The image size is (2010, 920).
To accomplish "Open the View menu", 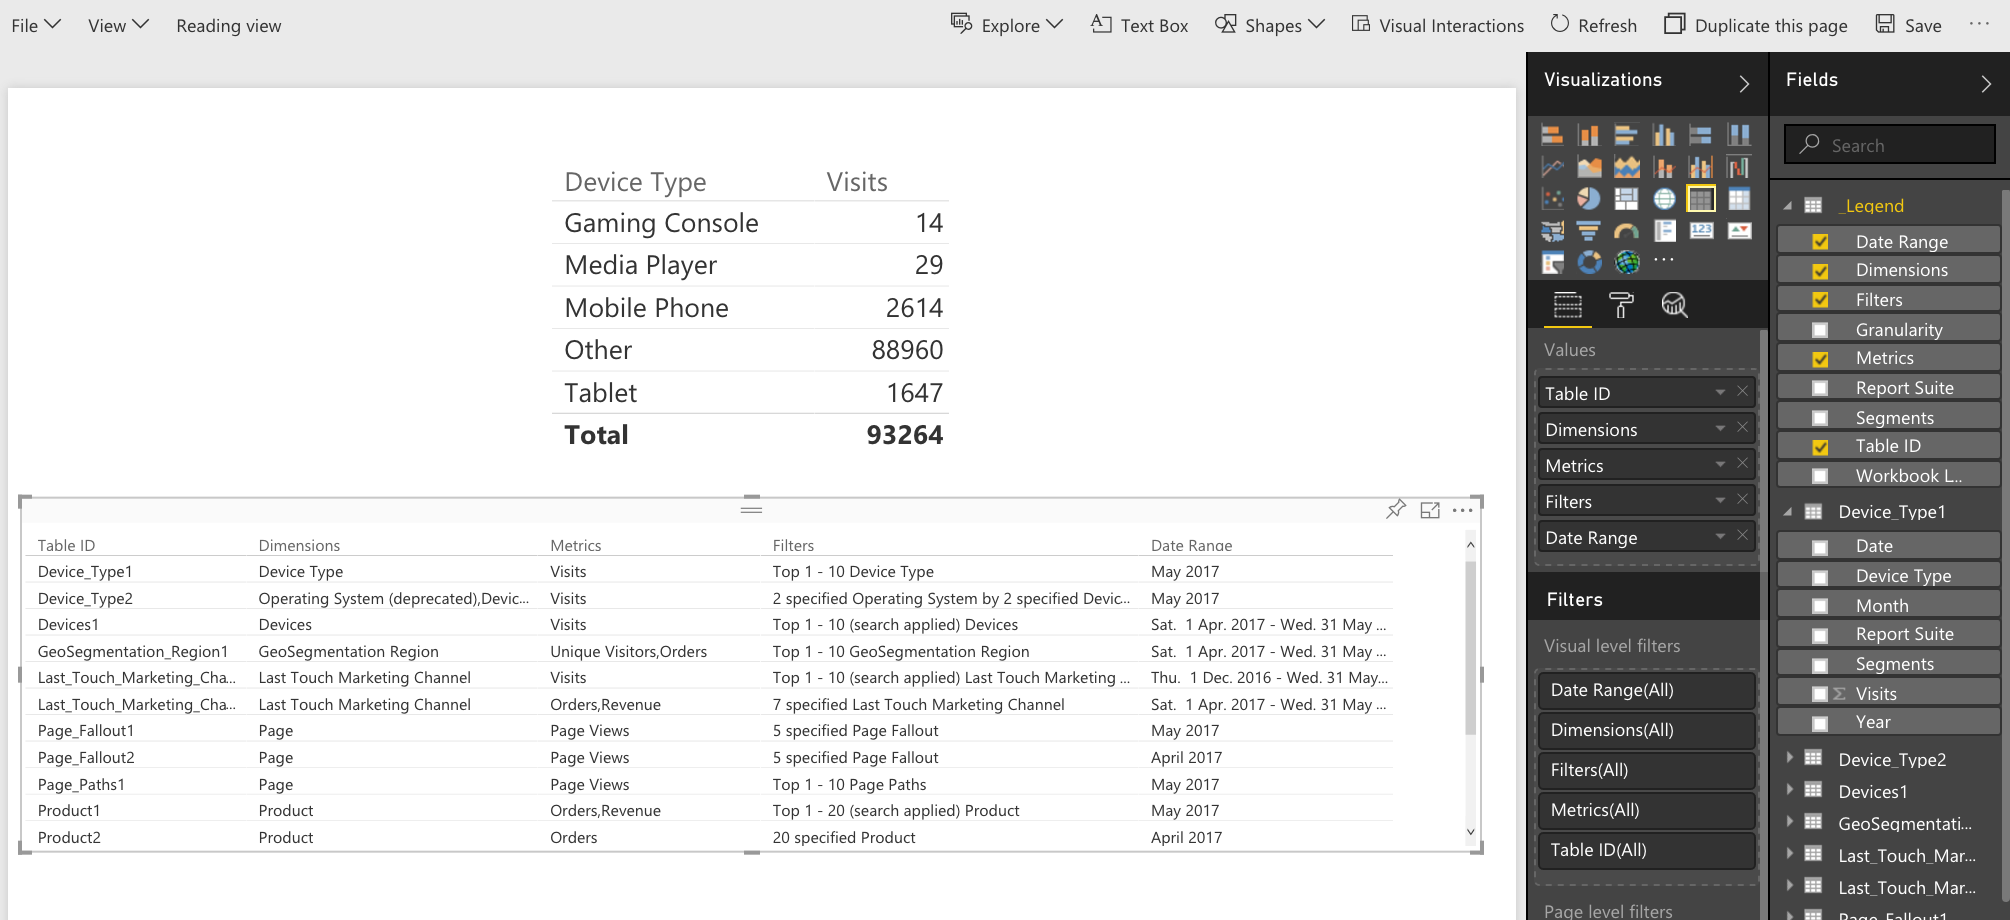I will (118, 25).
